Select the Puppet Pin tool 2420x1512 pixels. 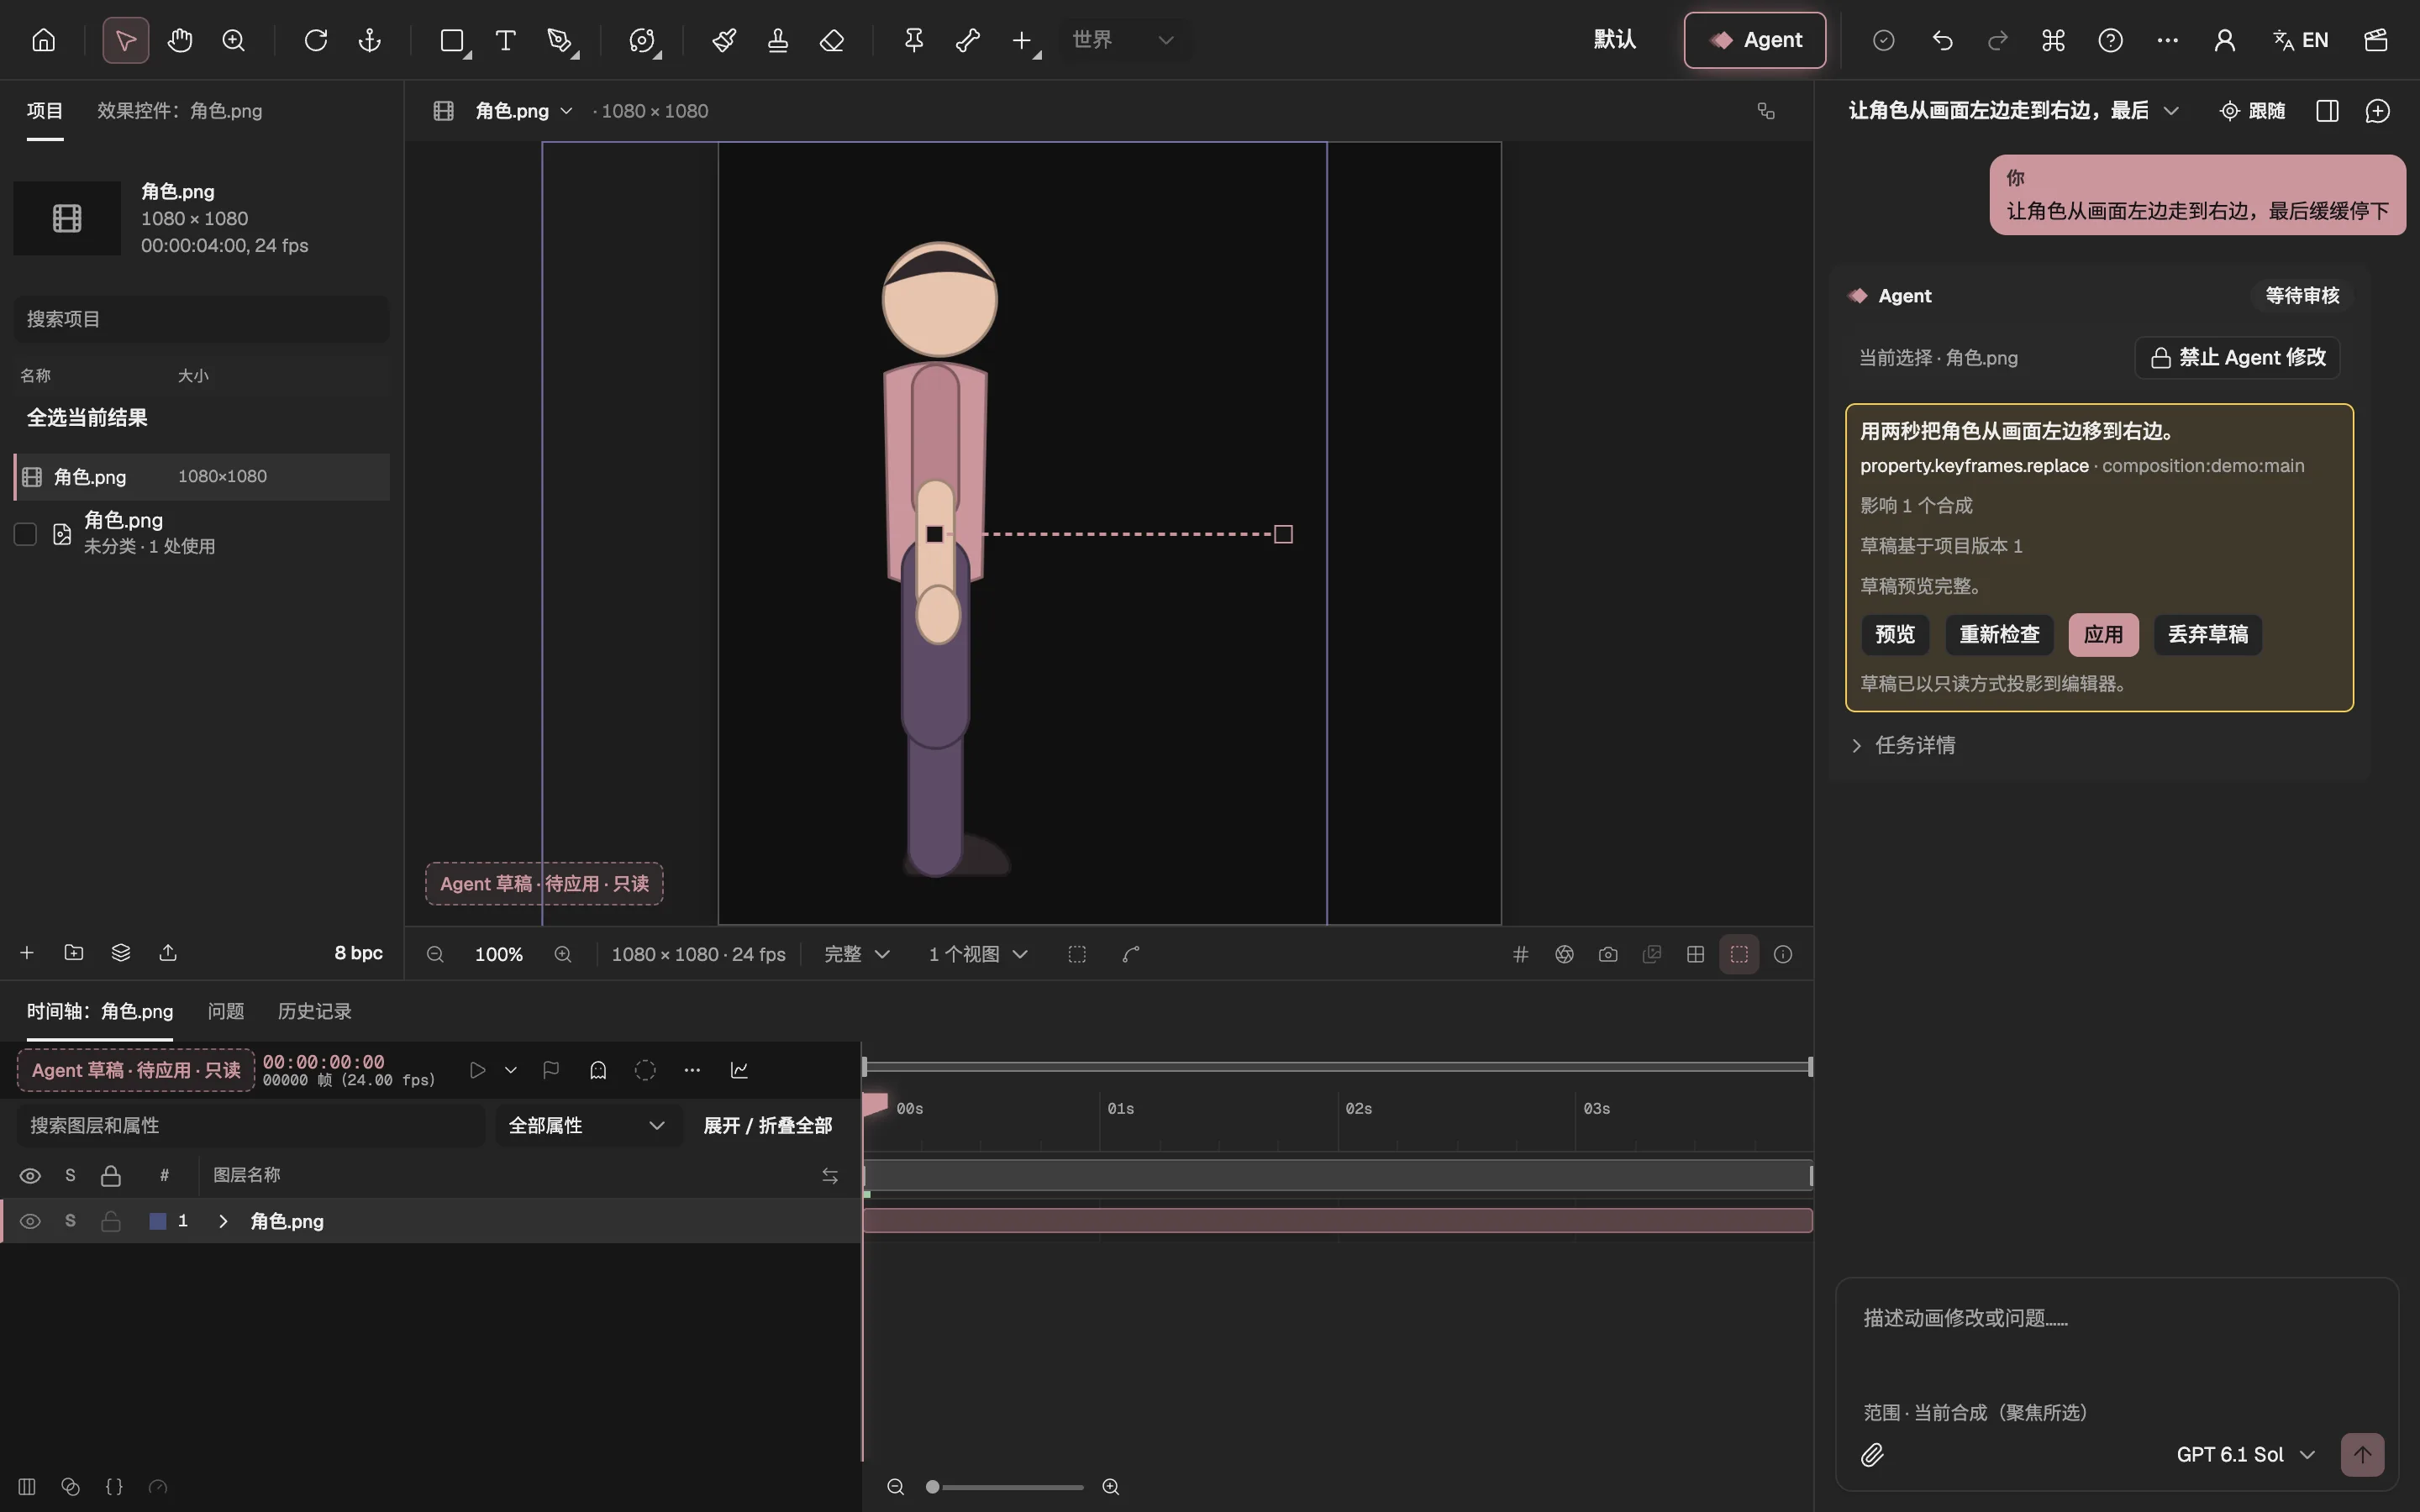(914, 40)
